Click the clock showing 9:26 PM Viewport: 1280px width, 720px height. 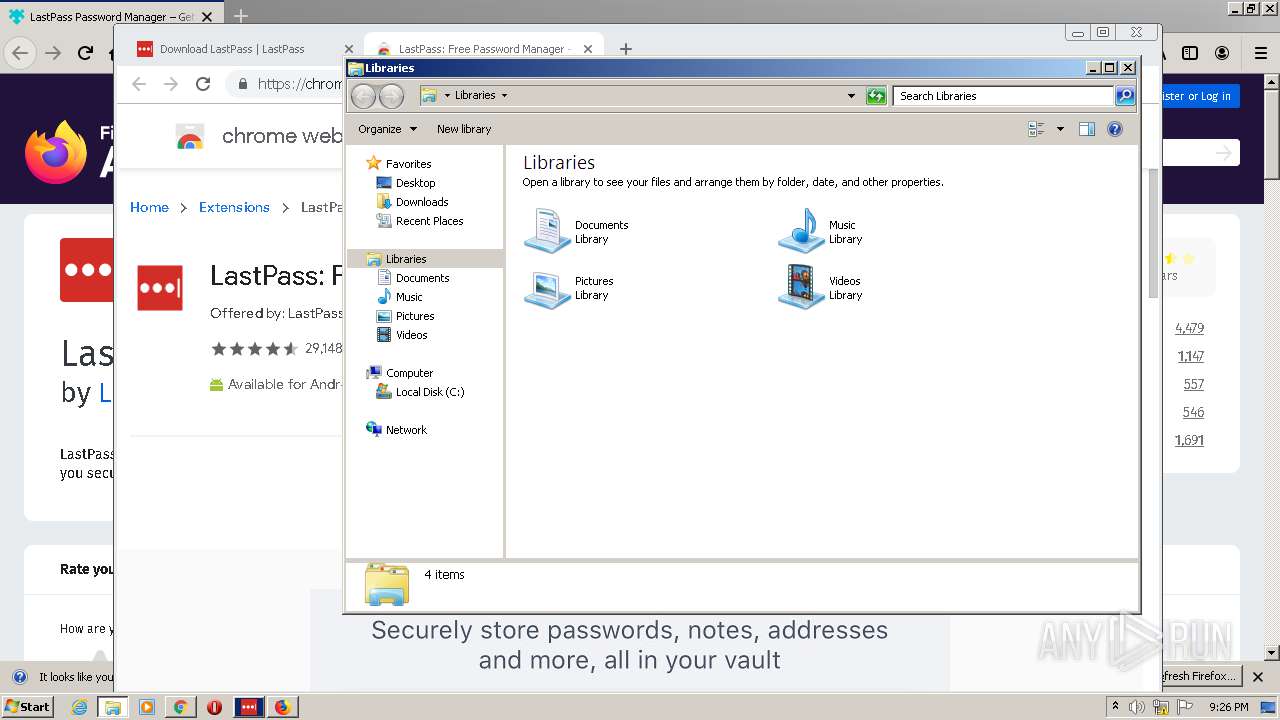(1228, 707)
